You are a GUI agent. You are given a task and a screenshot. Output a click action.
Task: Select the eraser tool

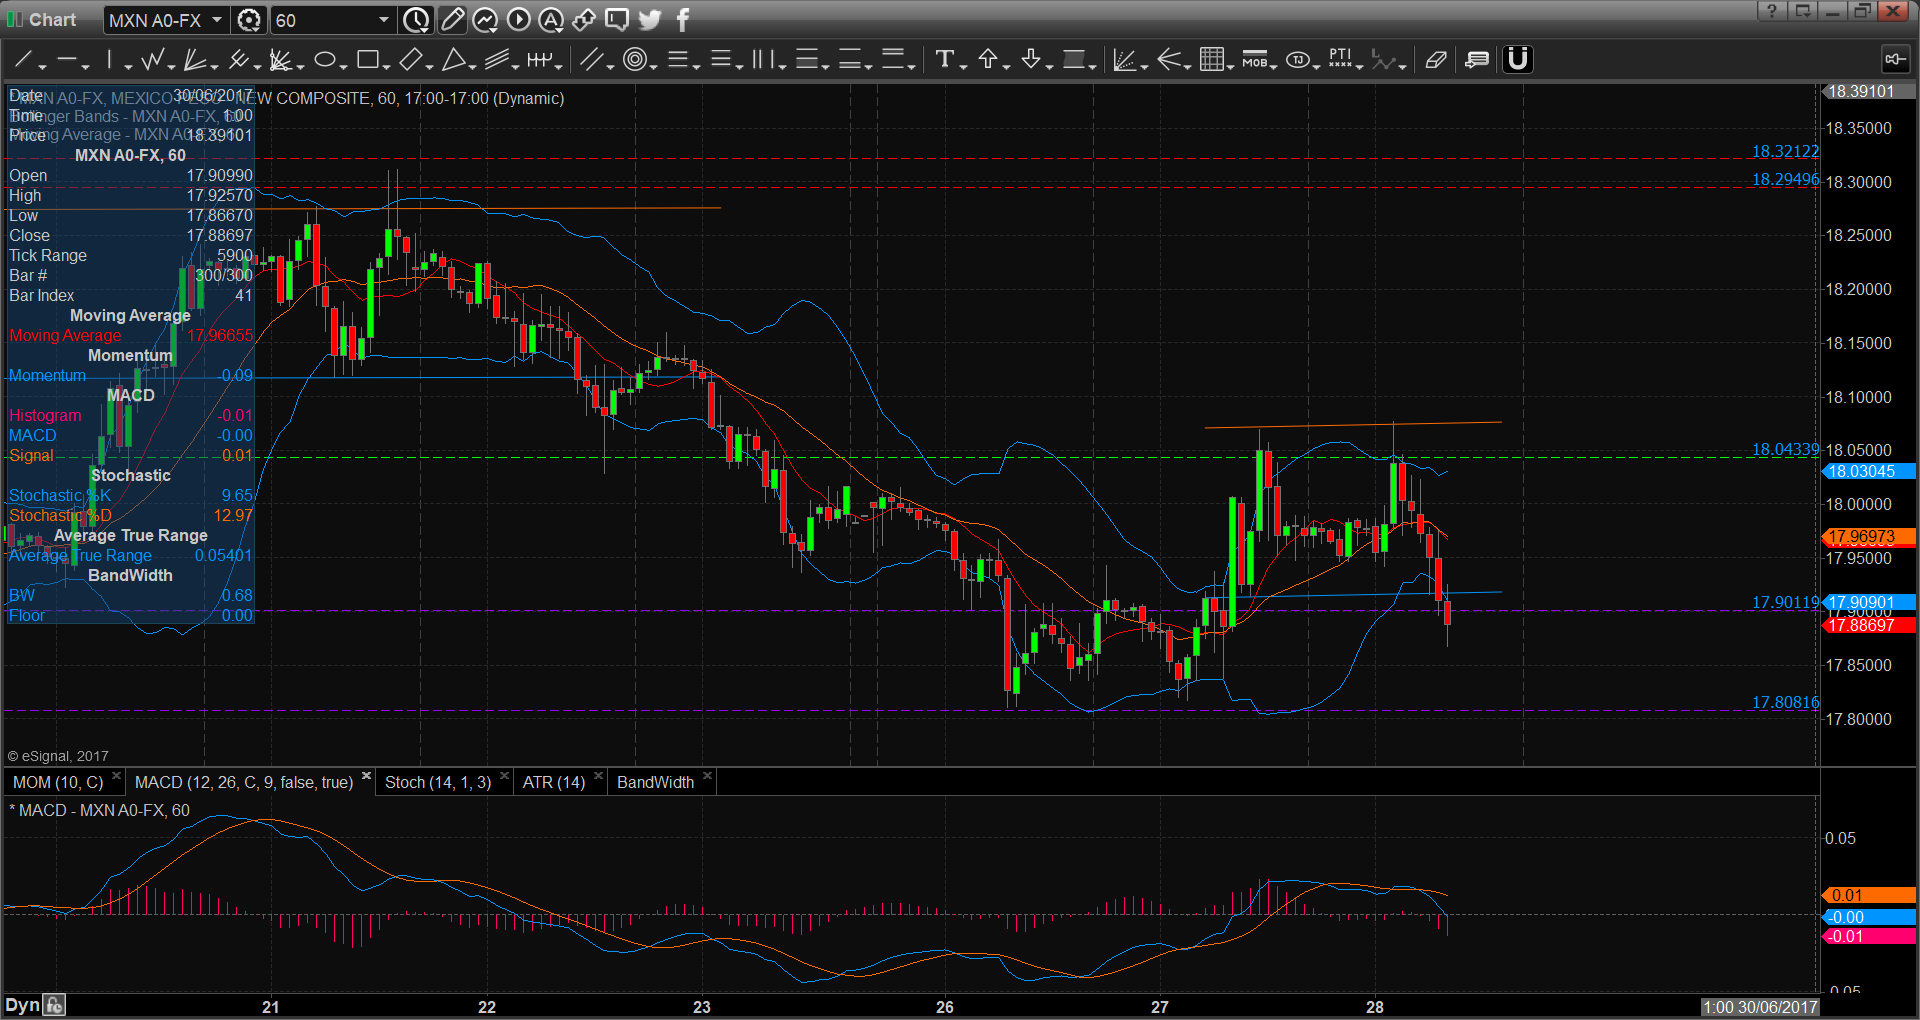click(1436, 60)
